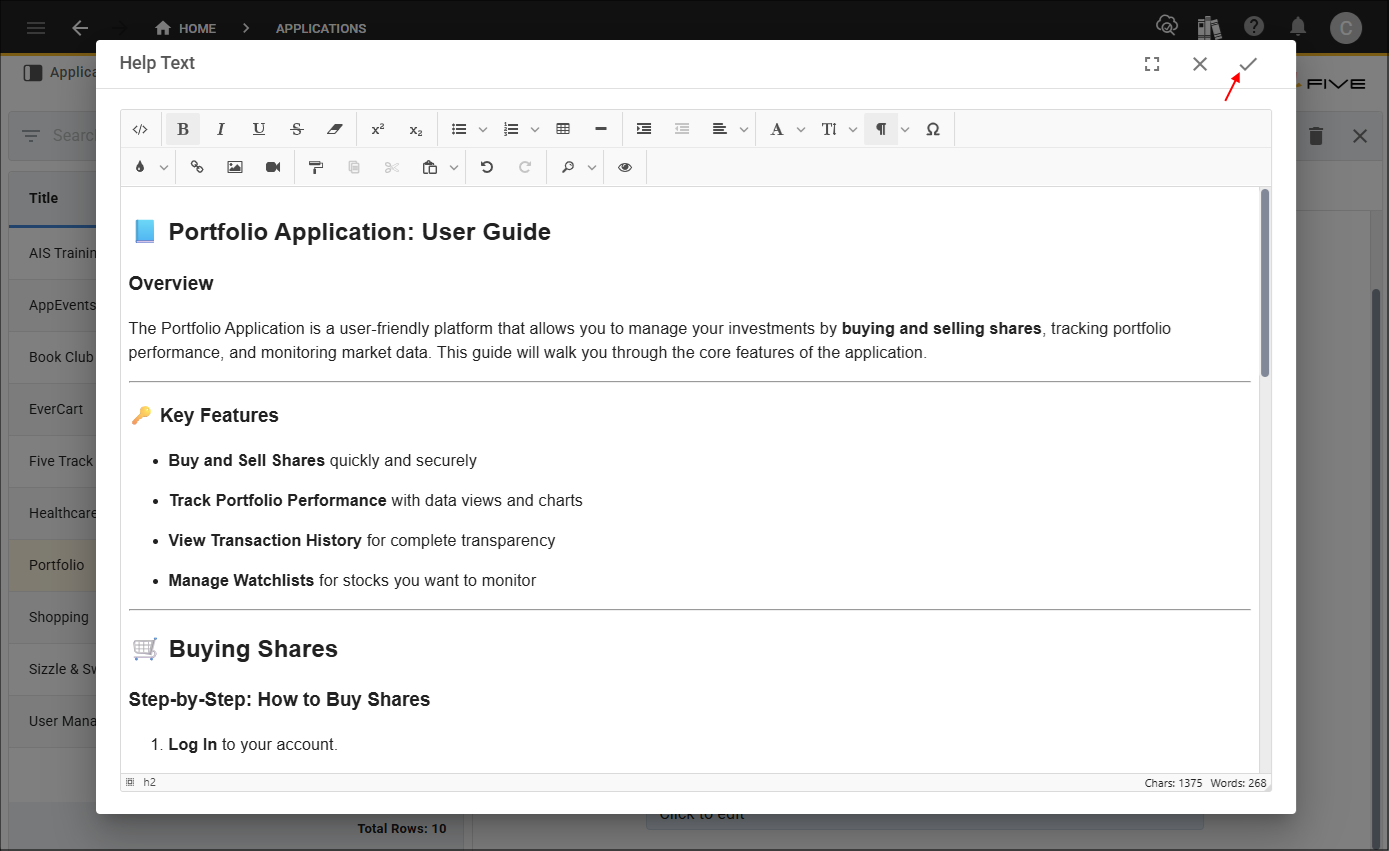Insert a video with camera icon
1389x851 pixels.
tap(273, 167)
